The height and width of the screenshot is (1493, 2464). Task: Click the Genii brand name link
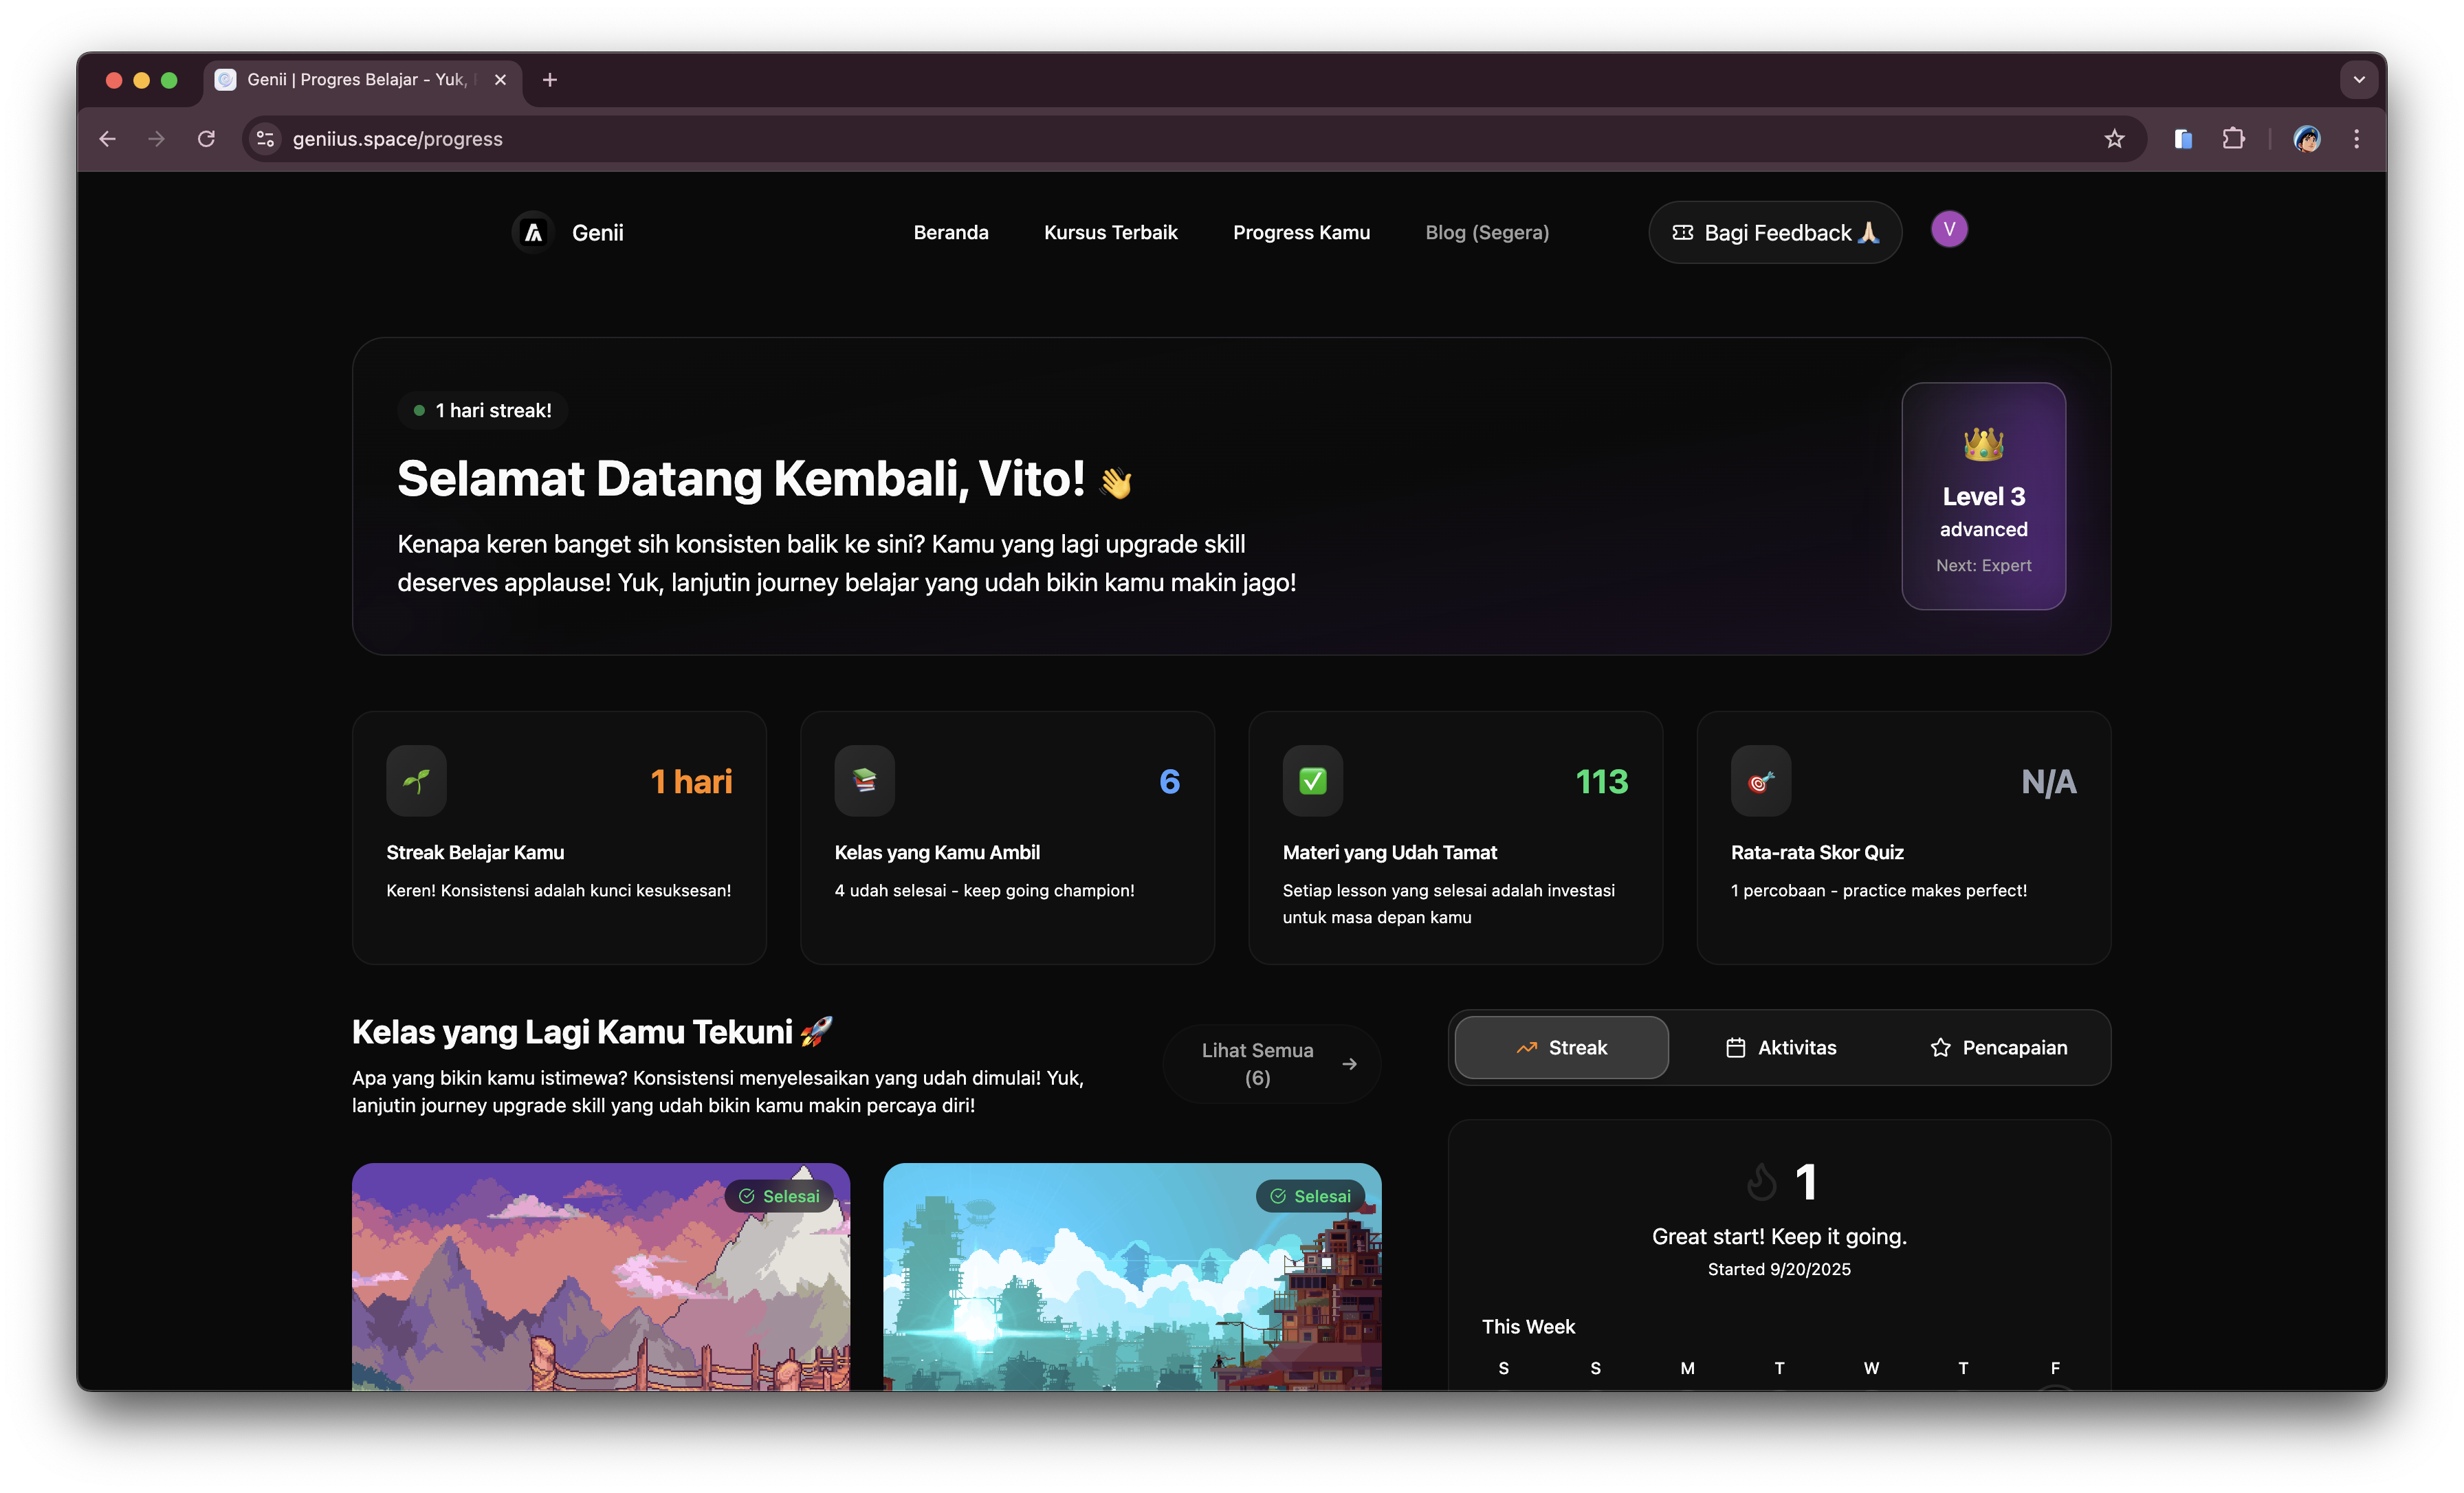(x=597, y=233)
